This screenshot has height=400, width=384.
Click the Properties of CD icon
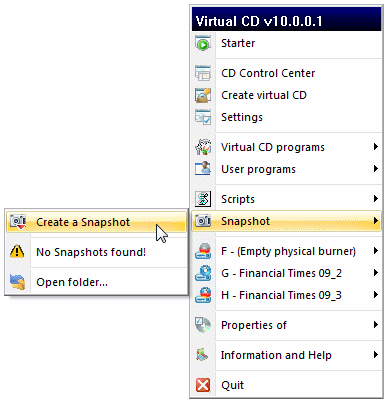click(x=203, y=325)
